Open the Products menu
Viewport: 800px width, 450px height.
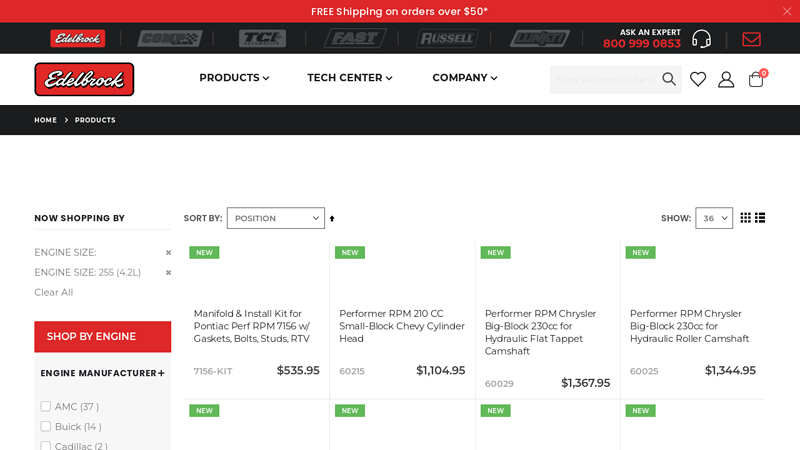pyautogui.click(x=234, y=78)
